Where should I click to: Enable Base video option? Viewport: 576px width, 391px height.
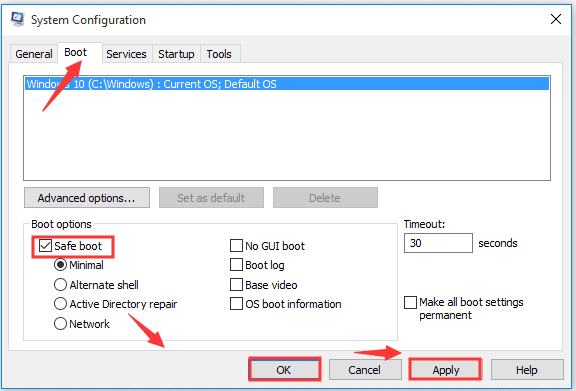[x=236, y=285]
